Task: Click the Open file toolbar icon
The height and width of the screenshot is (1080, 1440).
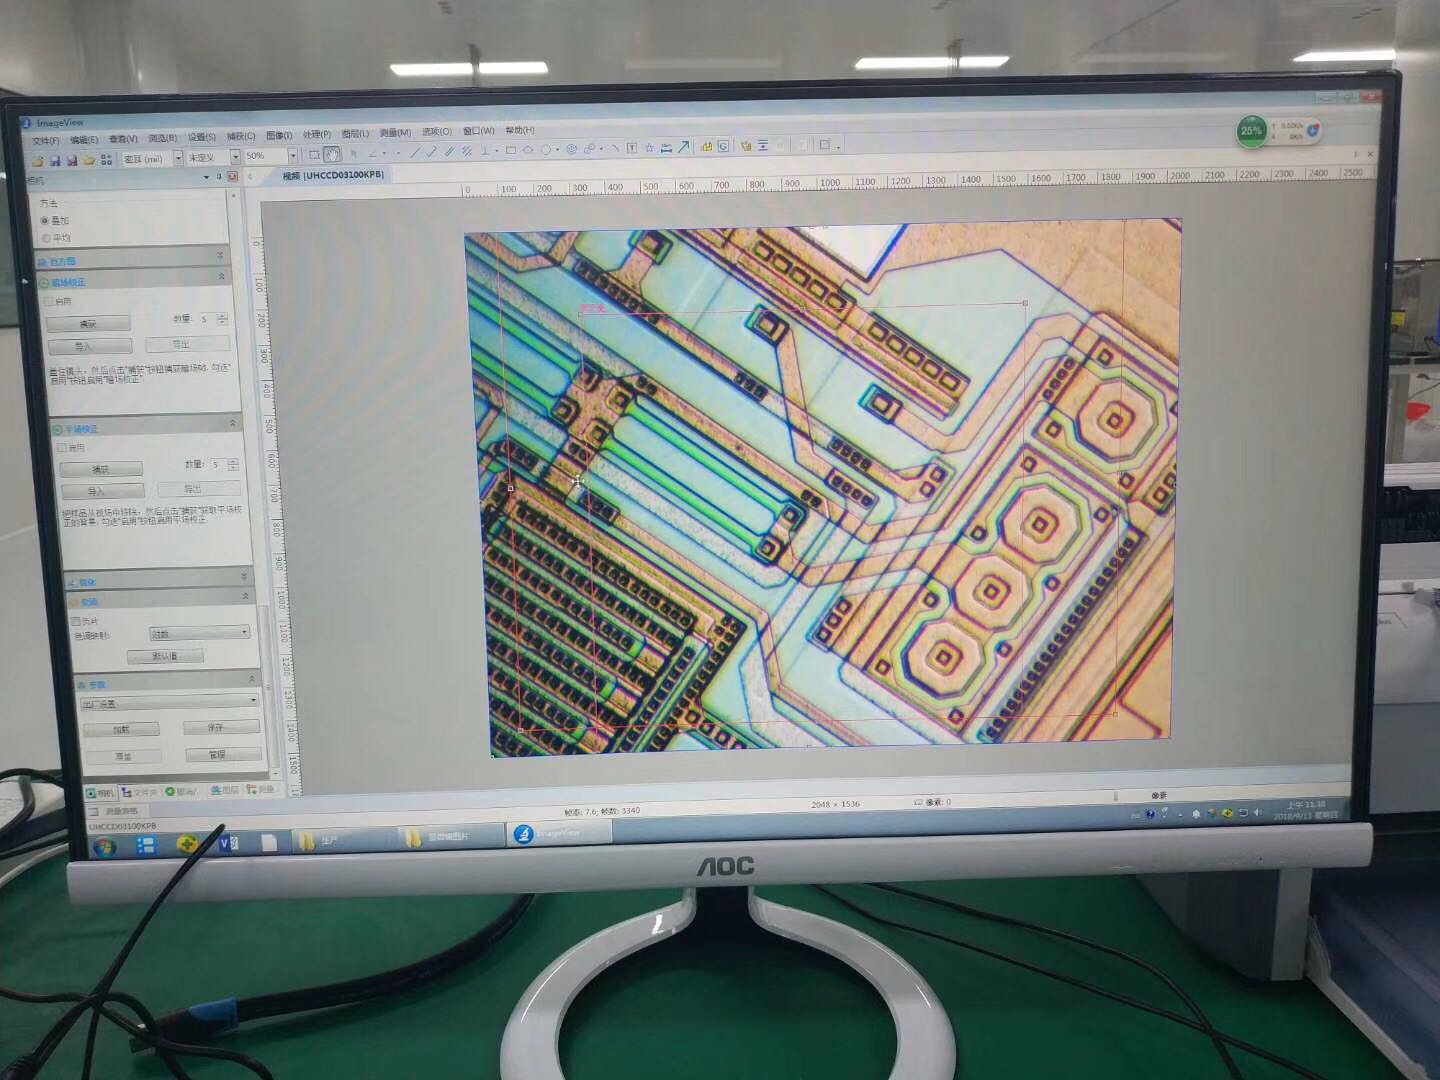Action: [38, 160]
